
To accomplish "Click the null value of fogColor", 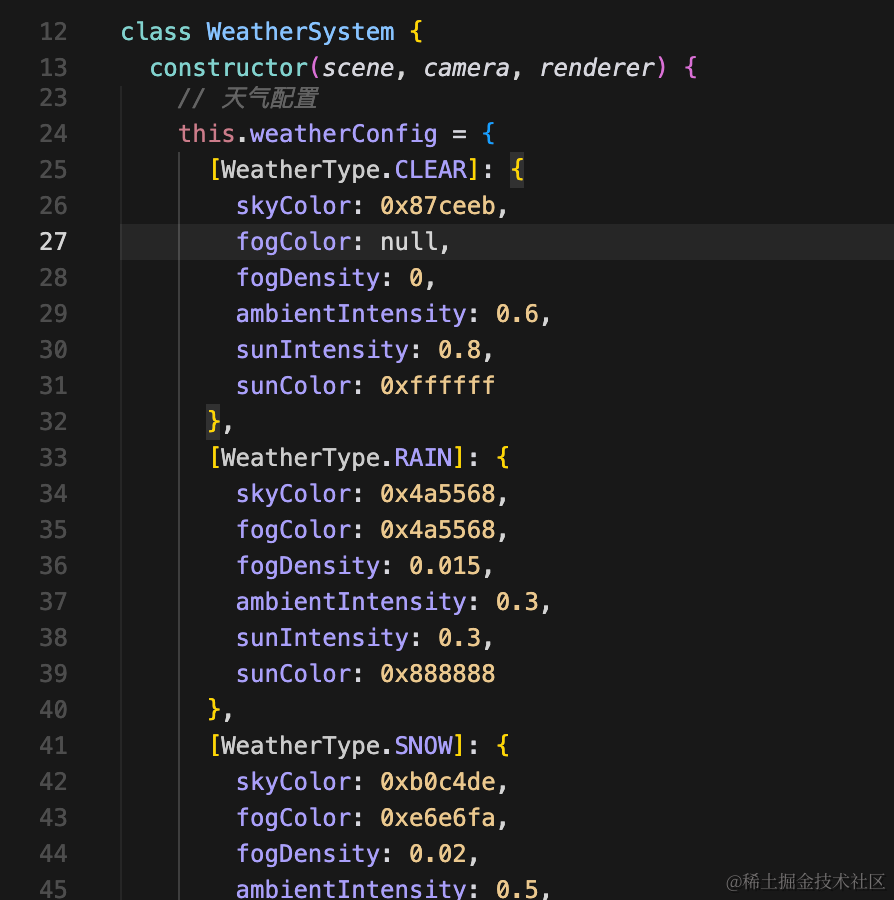I will pyautogui.click(x=409, y=242).
